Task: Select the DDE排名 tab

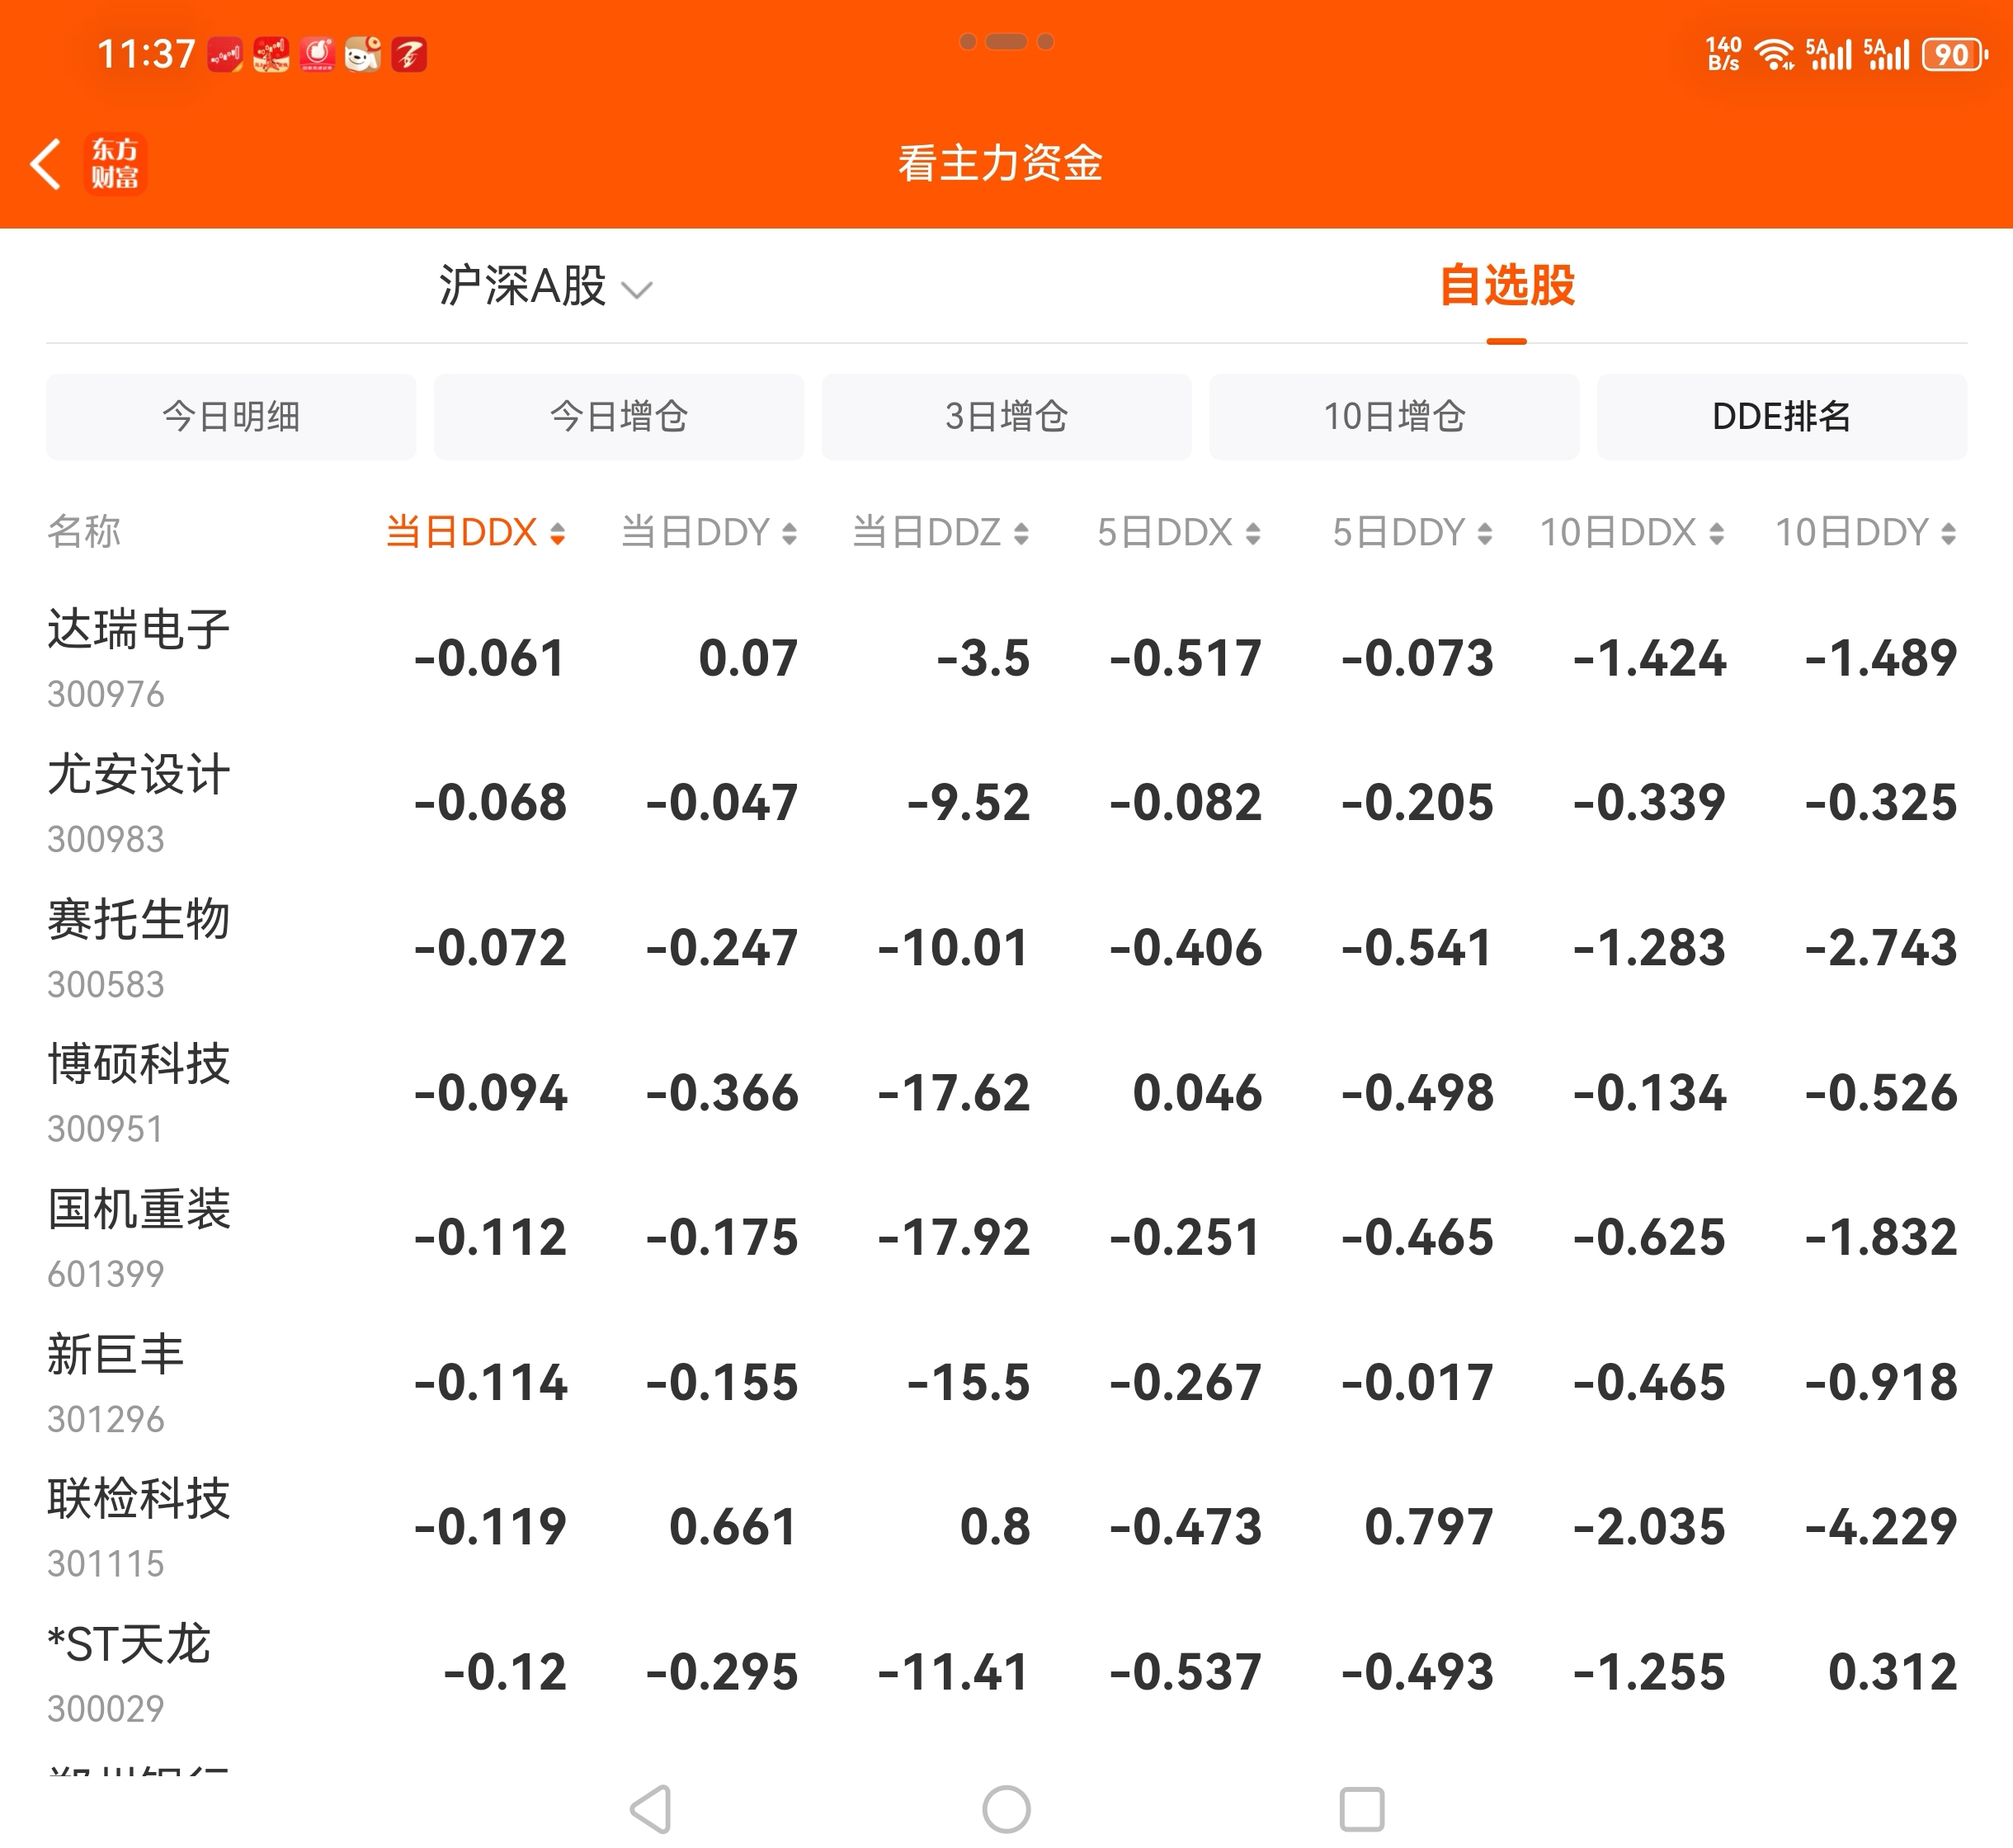Action: tap(1781, 417)
